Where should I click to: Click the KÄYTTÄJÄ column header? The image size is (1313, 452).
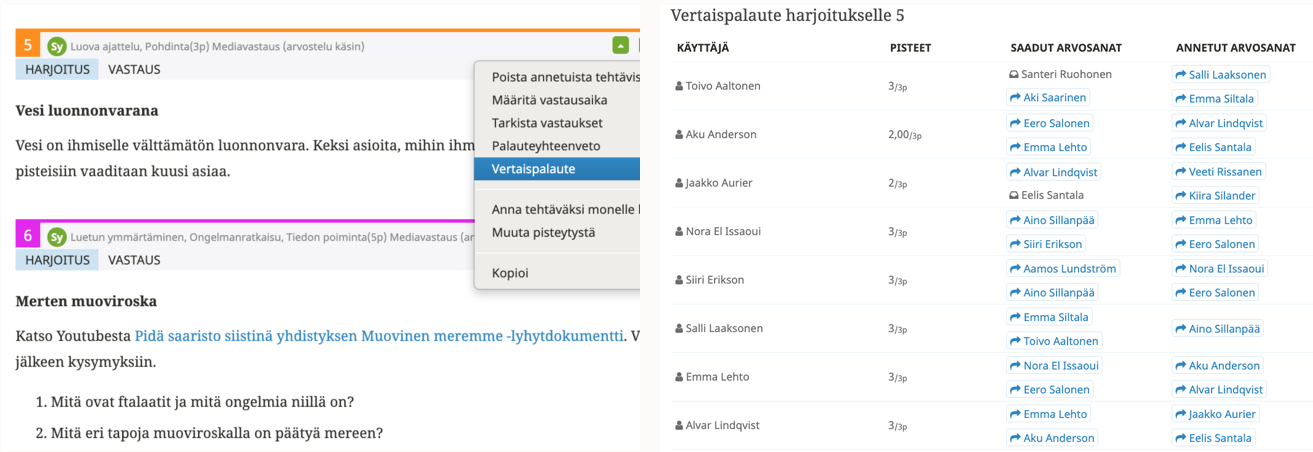click(704, 48)
